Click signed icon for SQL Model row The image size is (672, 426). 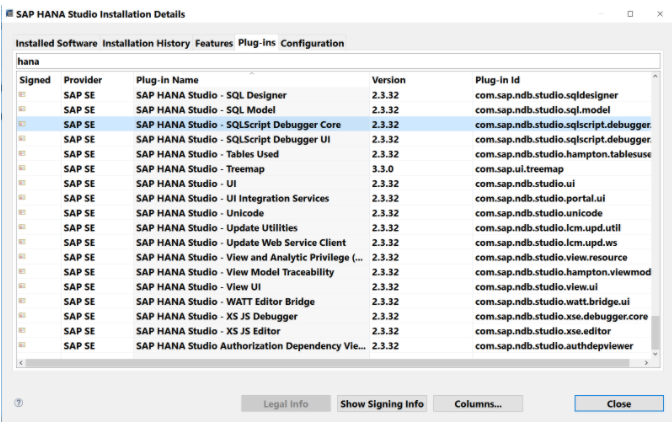pos(22,109)
